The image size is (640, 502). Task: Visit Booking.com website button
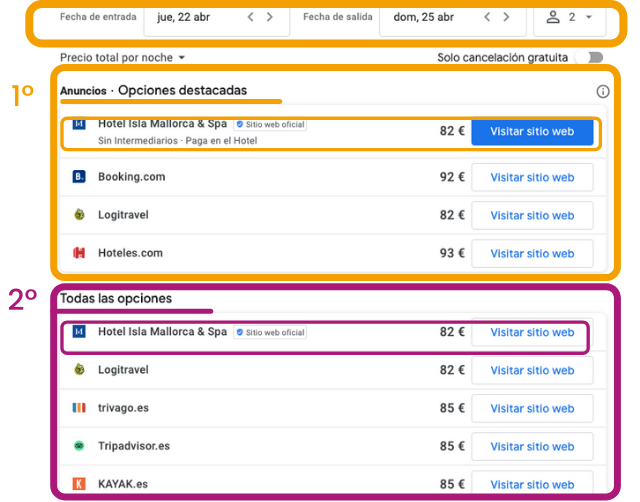click(532, 177)
